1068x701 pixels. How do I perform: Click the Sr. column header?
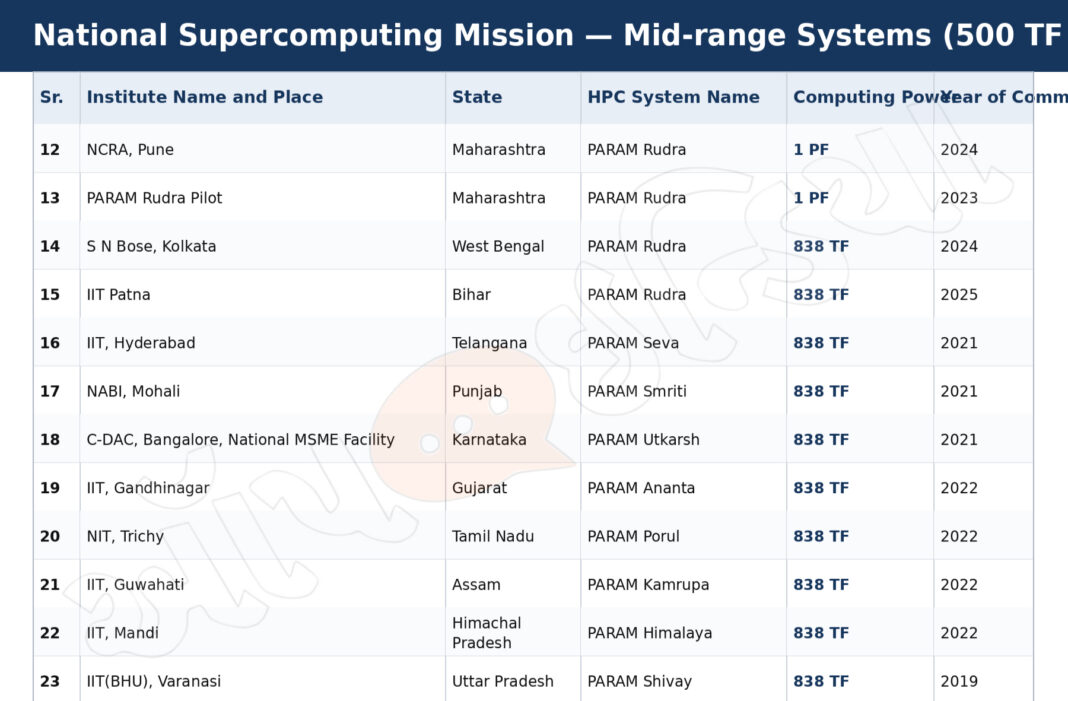pyautogui.click(x=52, y=97)
